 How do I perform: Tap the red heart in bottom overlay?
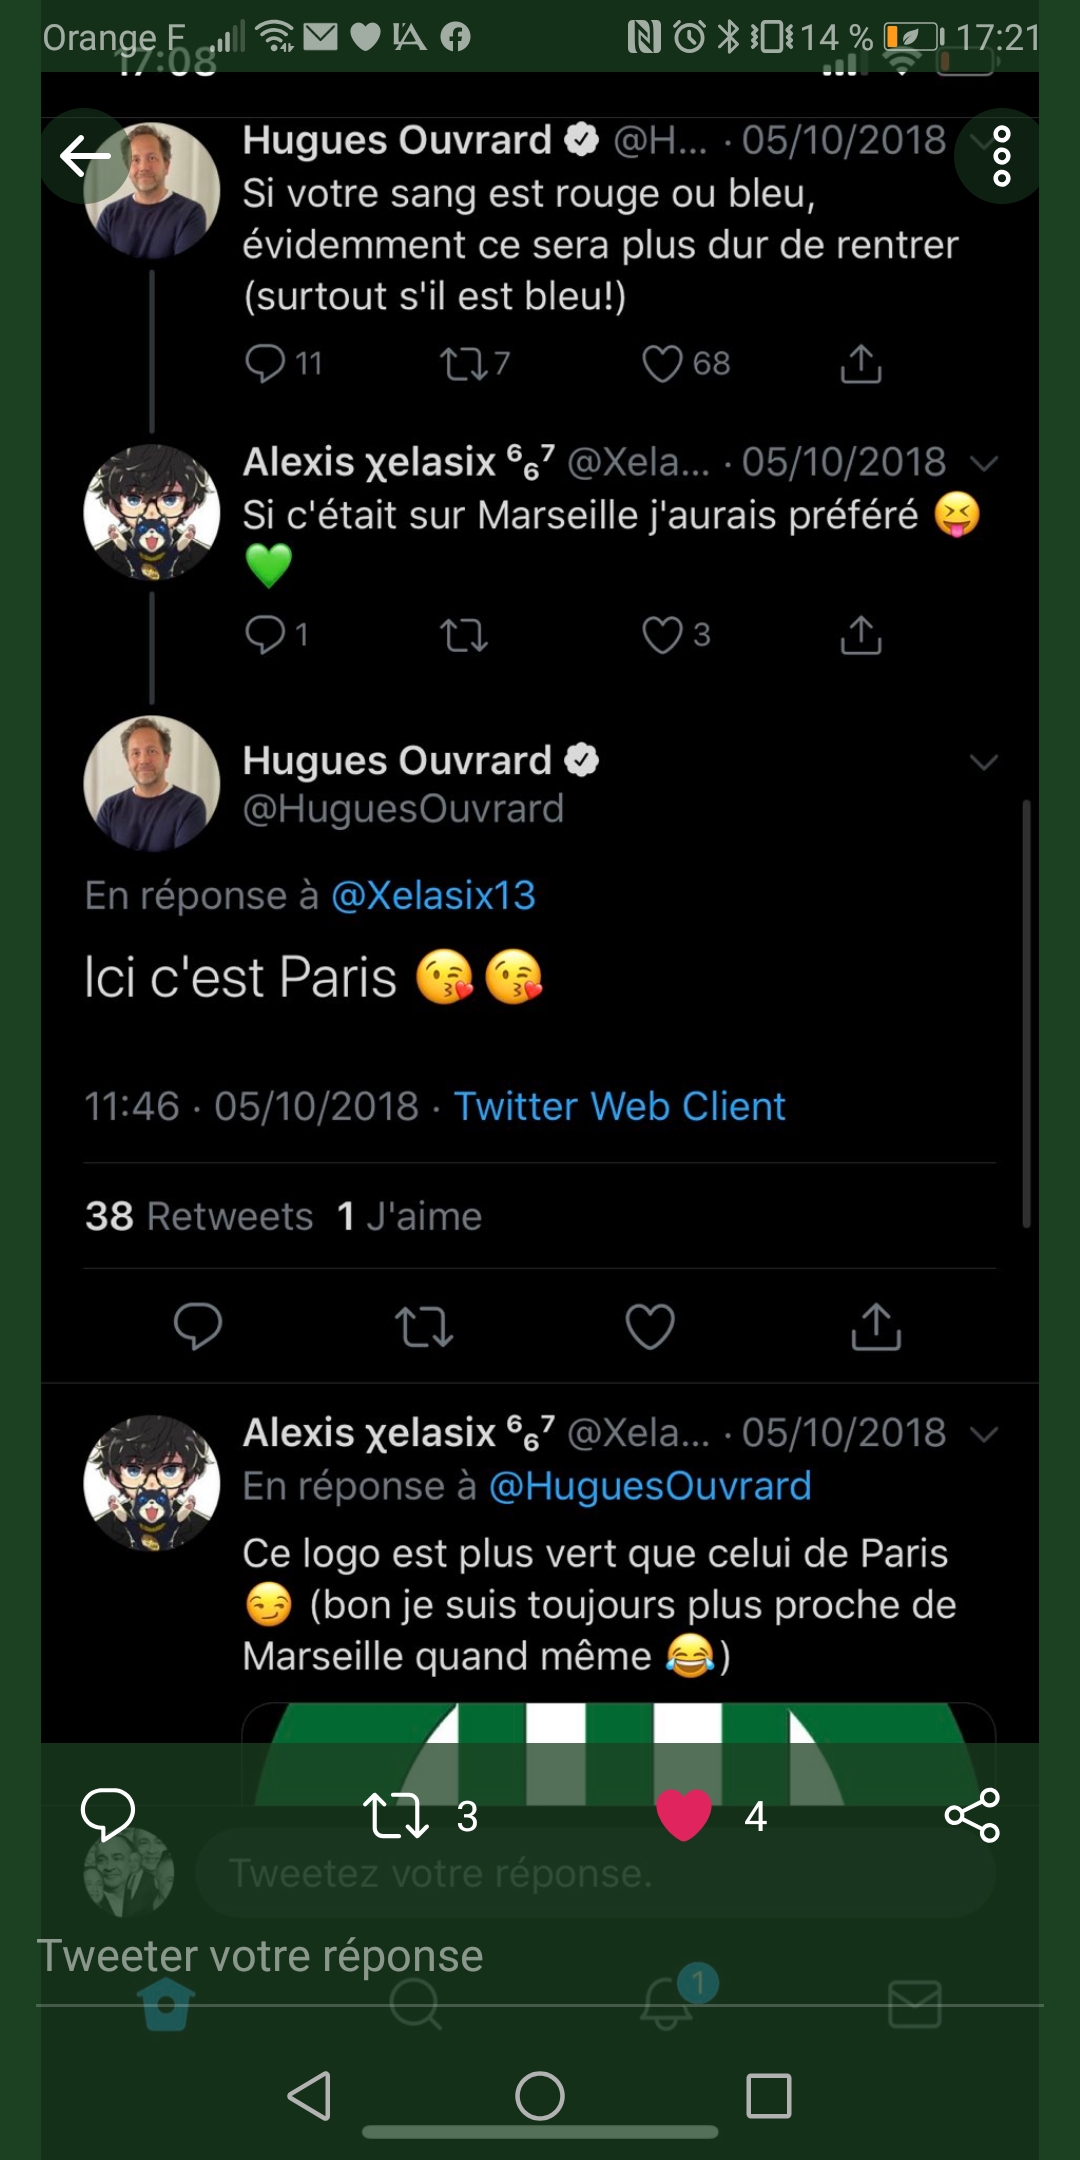click(684, 1815)
